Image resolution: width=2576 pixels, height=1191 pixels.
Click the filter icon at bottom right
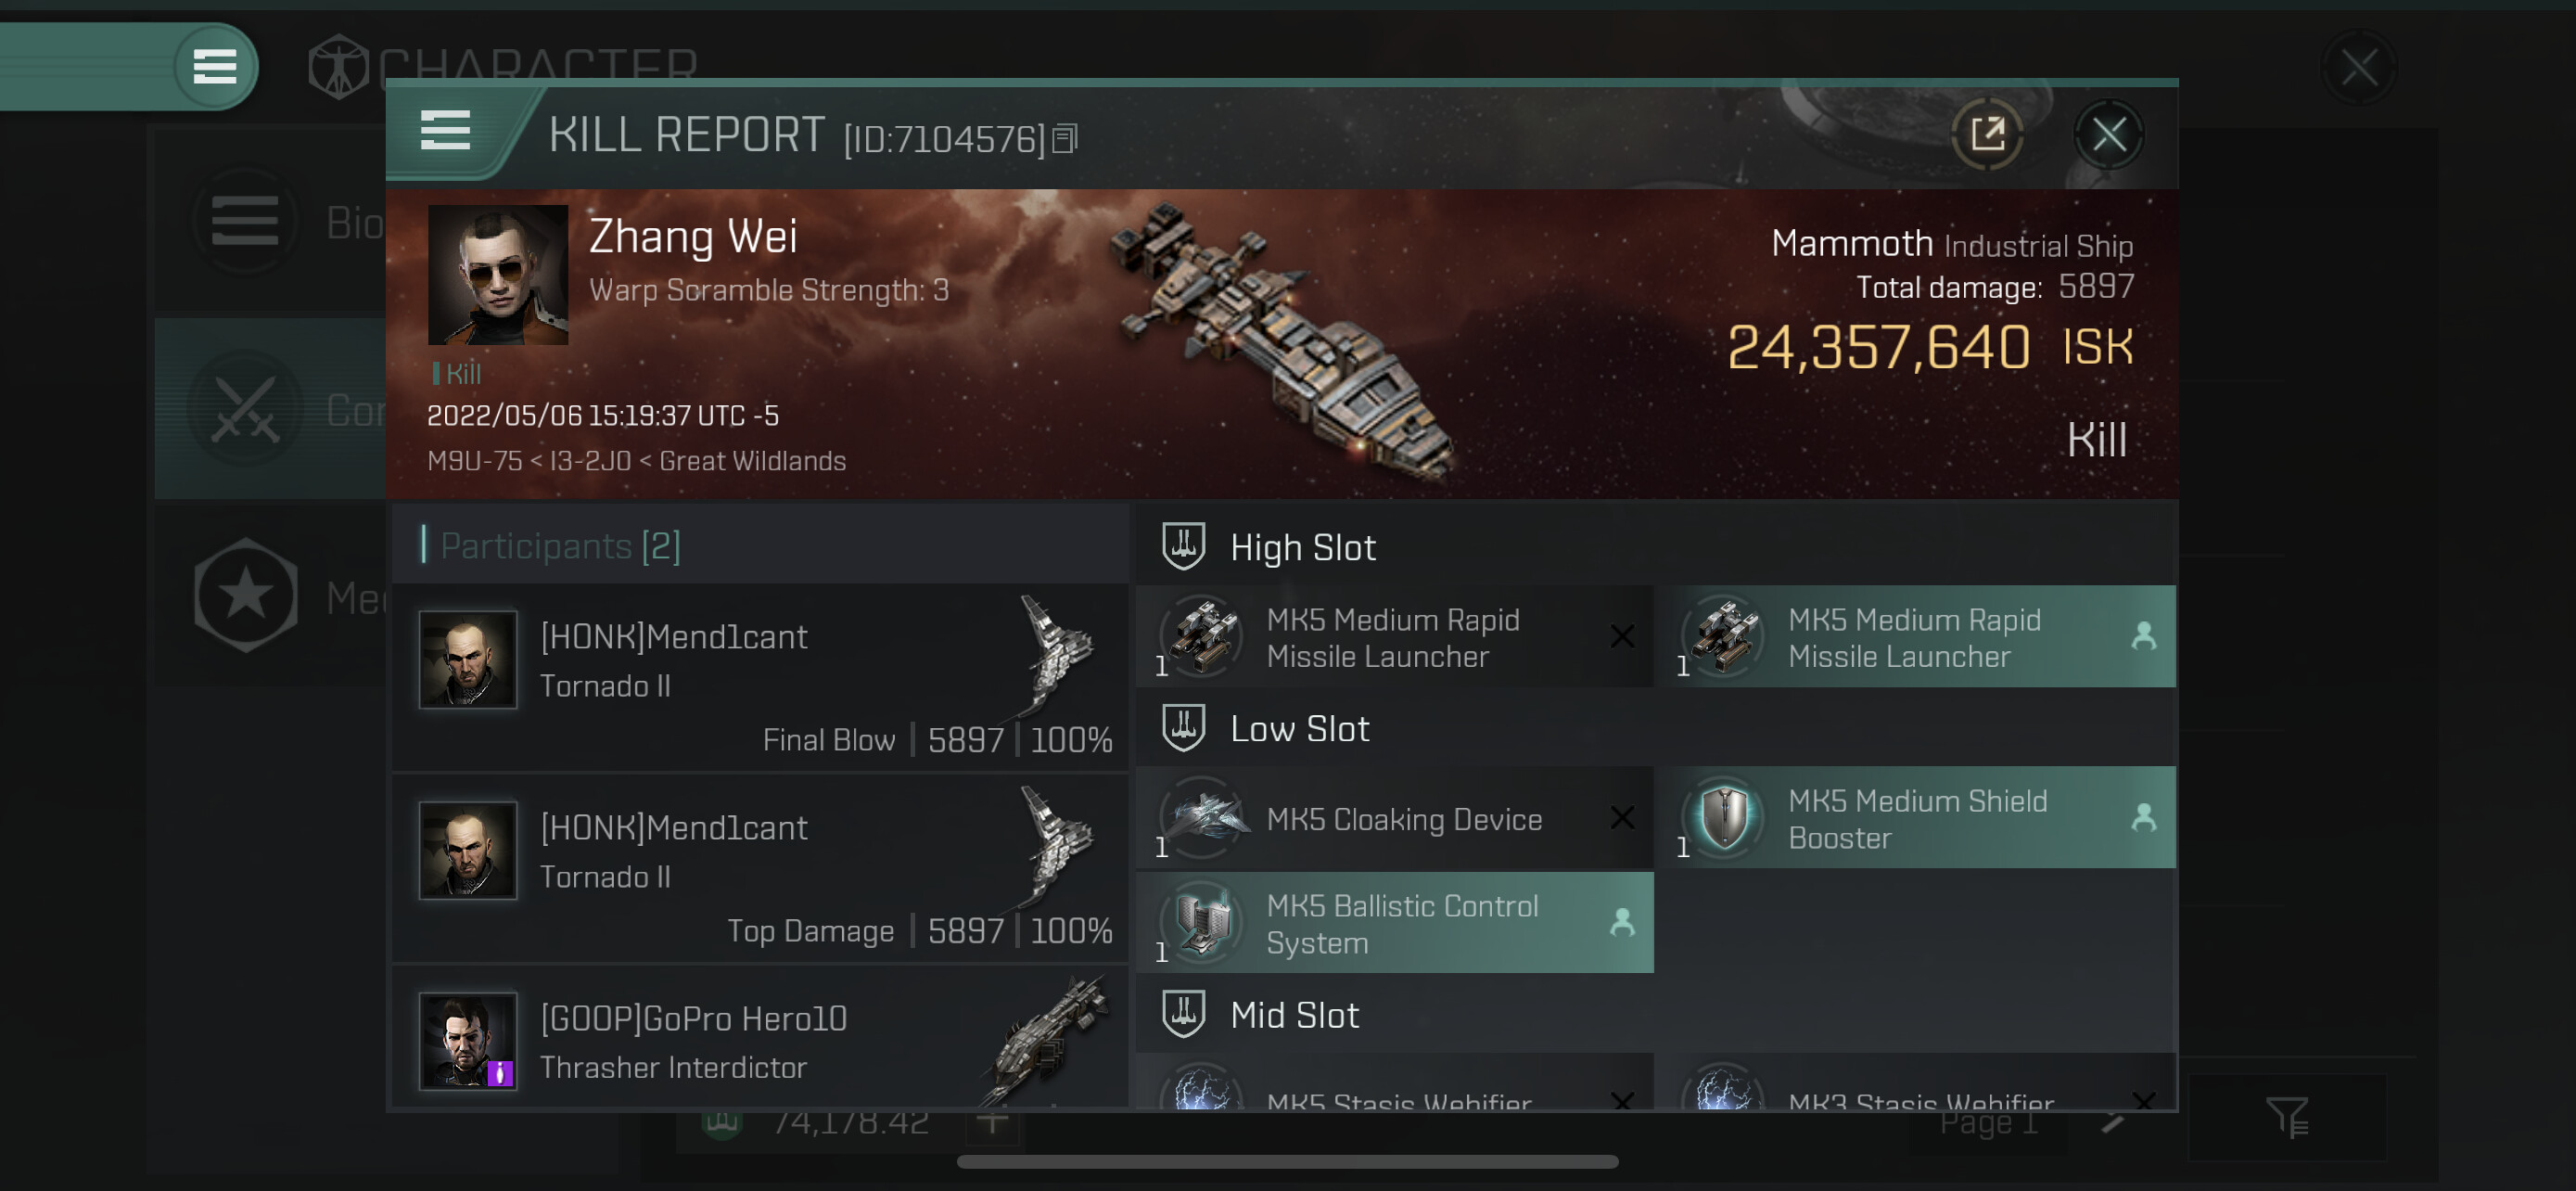tap(2286, 1117)
